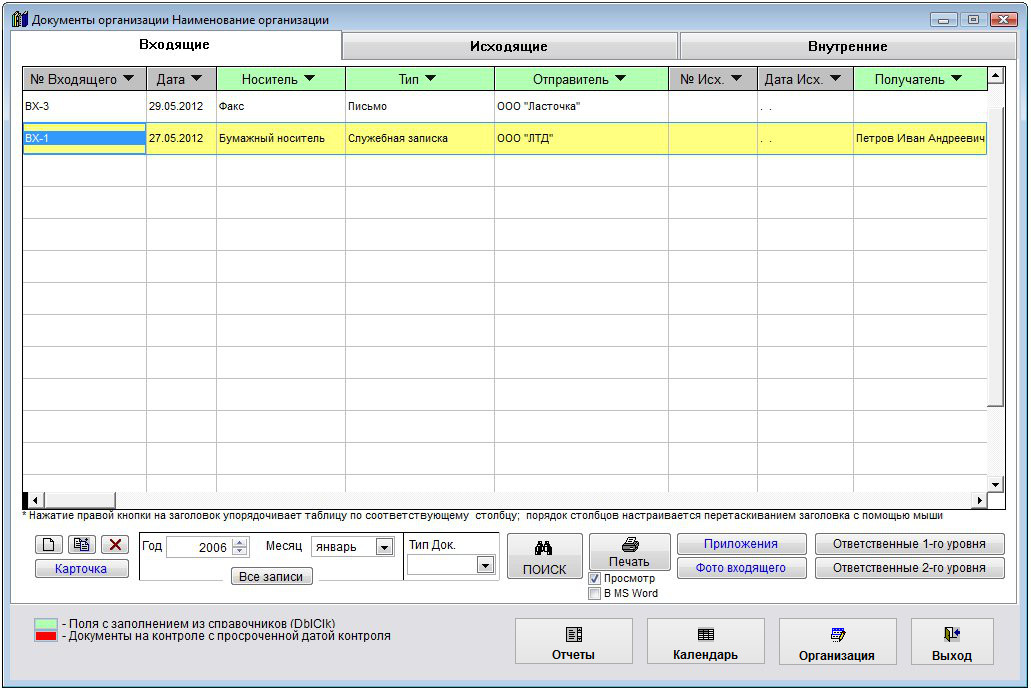Click the application icon in the title bar

20,19
